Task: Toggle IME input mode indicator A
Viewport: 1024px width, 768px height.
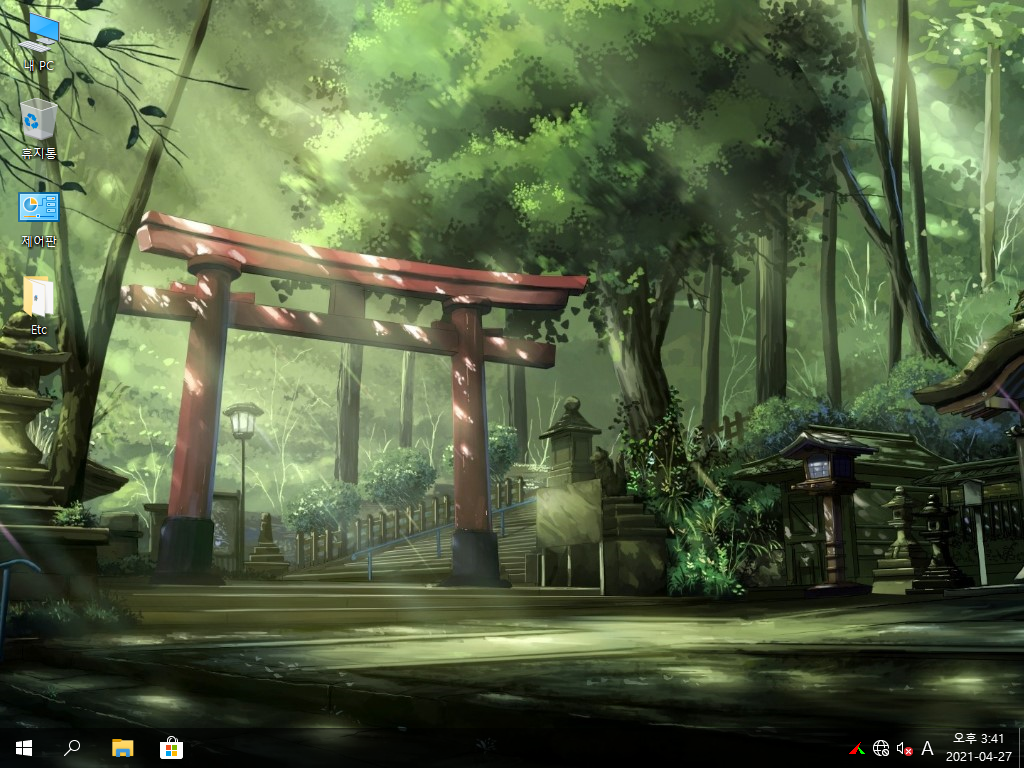Action: coord(927,748)
